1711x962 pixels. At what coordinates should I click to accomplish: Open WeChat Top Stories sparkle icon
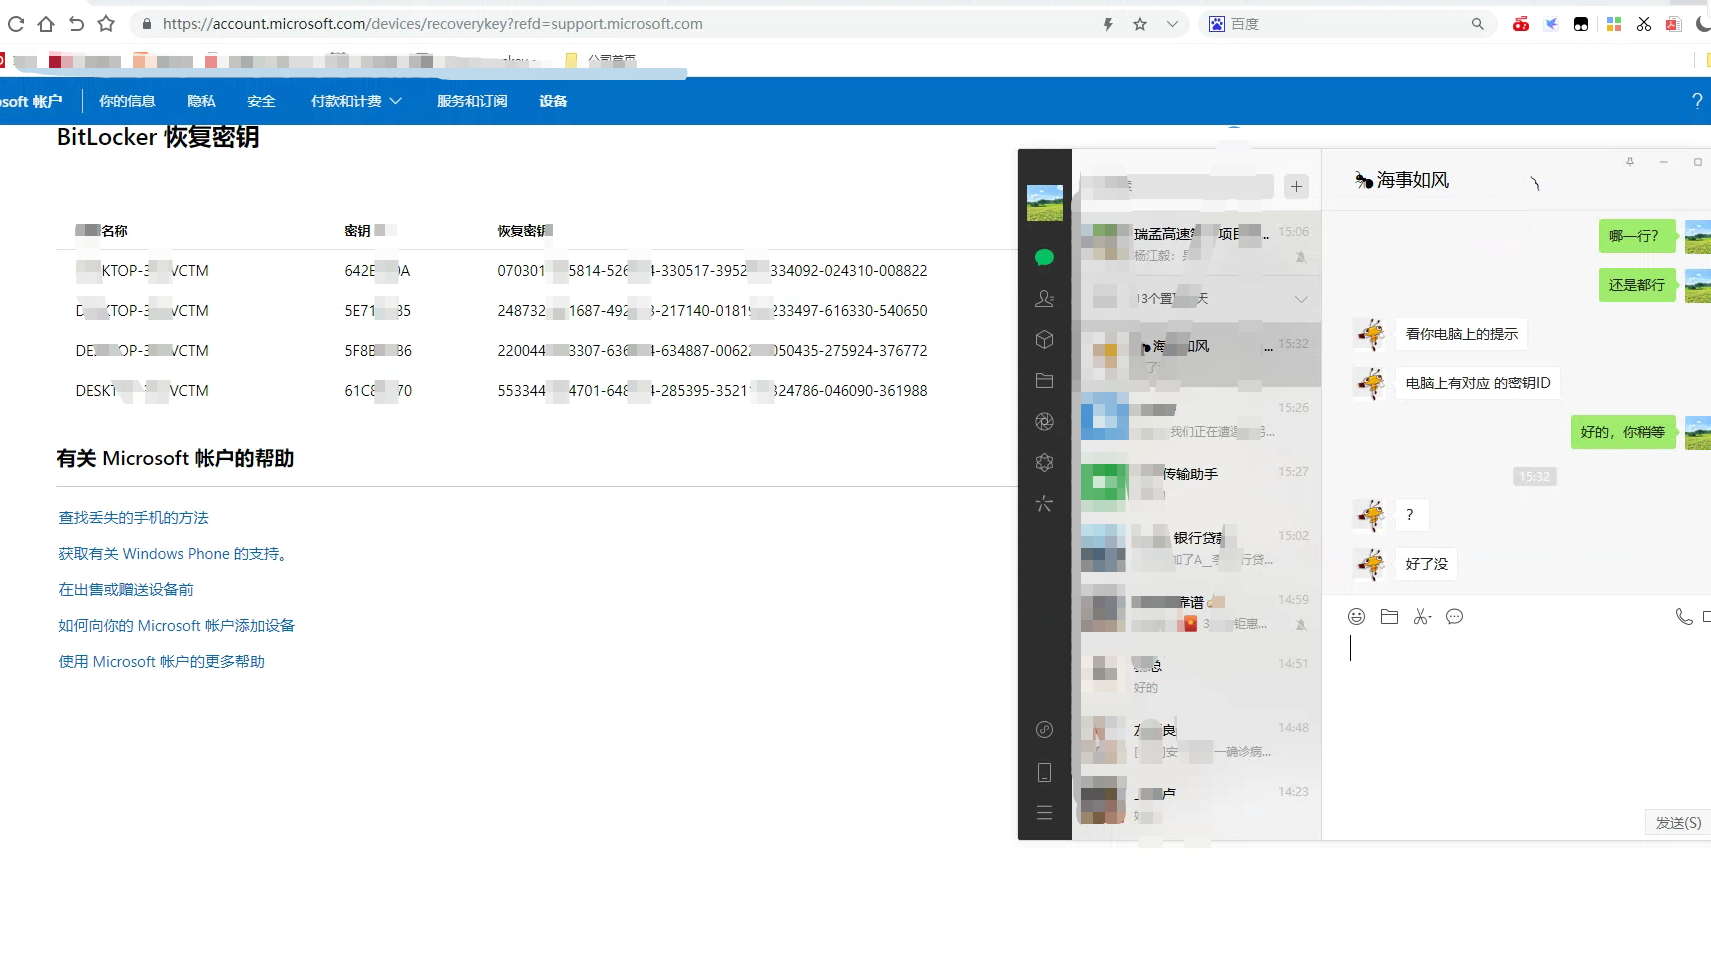click(1045, 503)
